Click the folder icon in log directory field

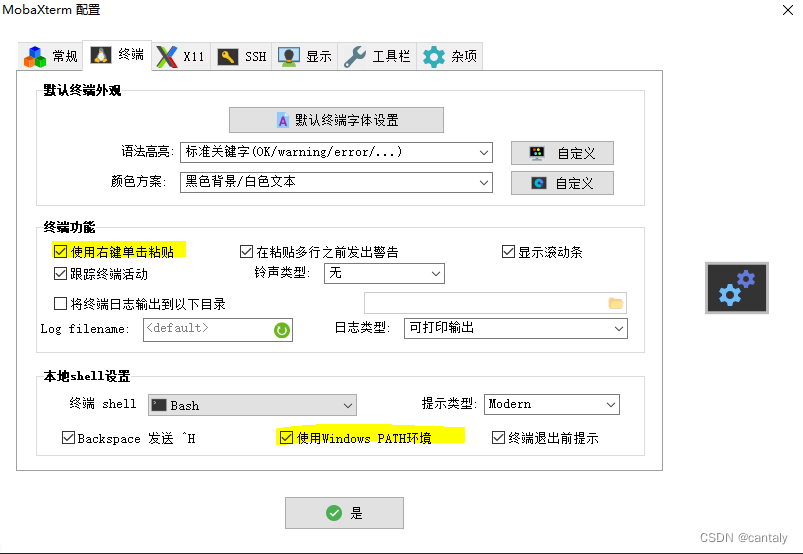[x=616, y=303]
